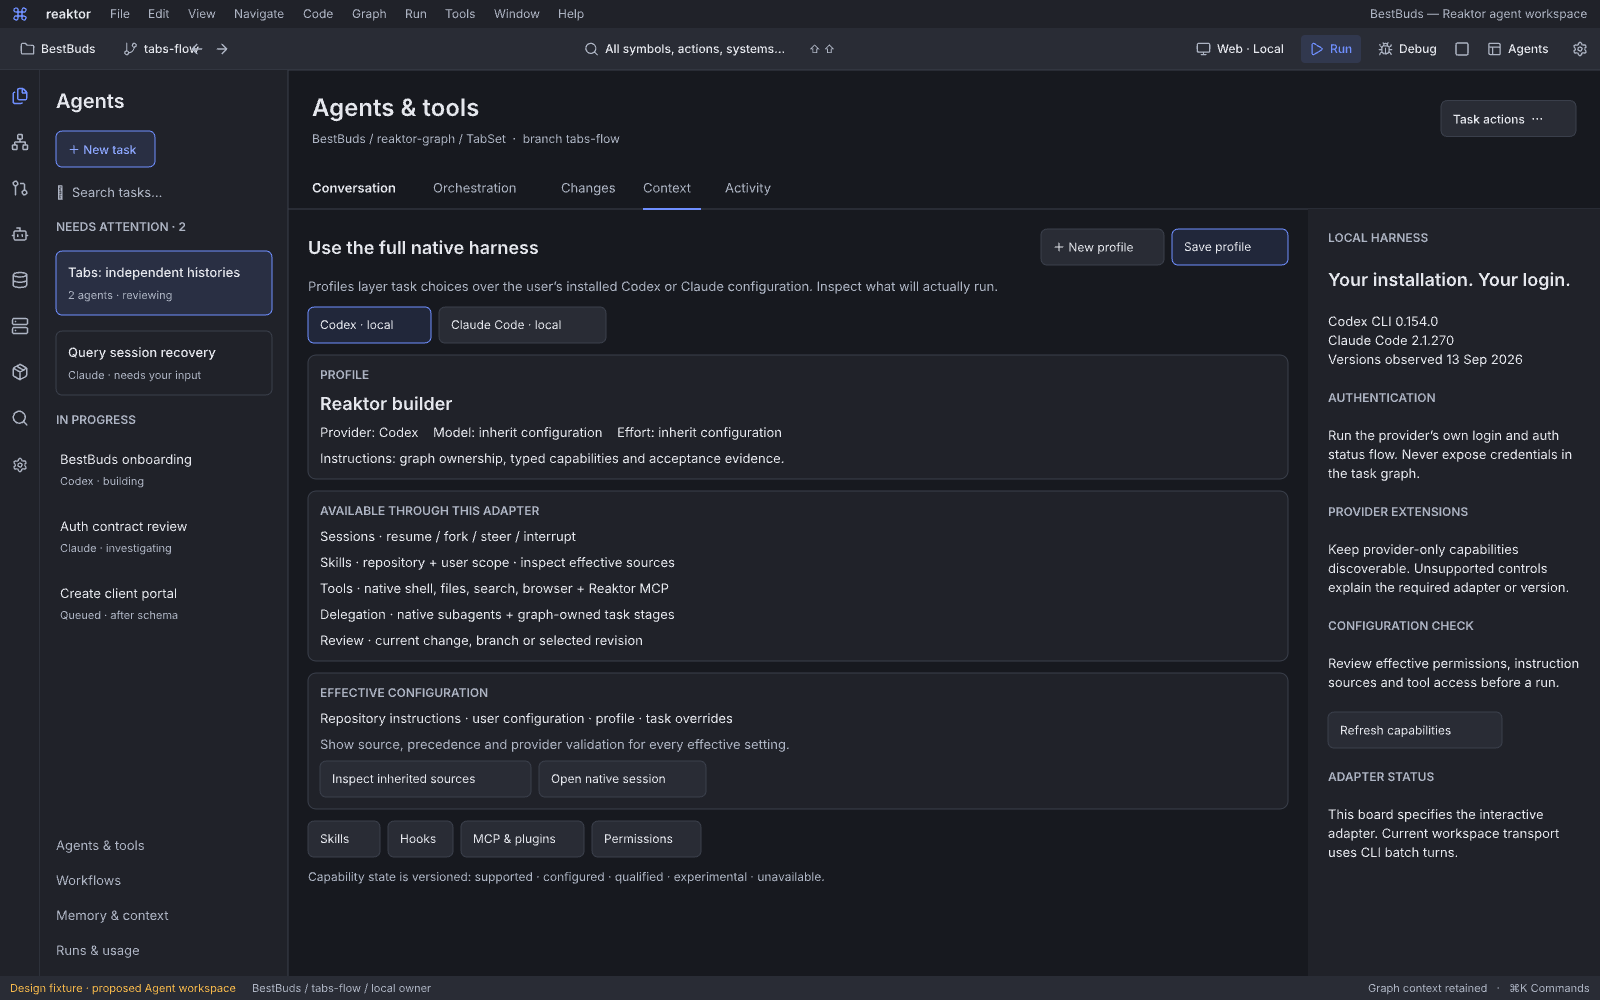Open the Web · Local target selector
Image resolution: width=1600 pixels, height=1000 pixels.
coord(1240,49)
